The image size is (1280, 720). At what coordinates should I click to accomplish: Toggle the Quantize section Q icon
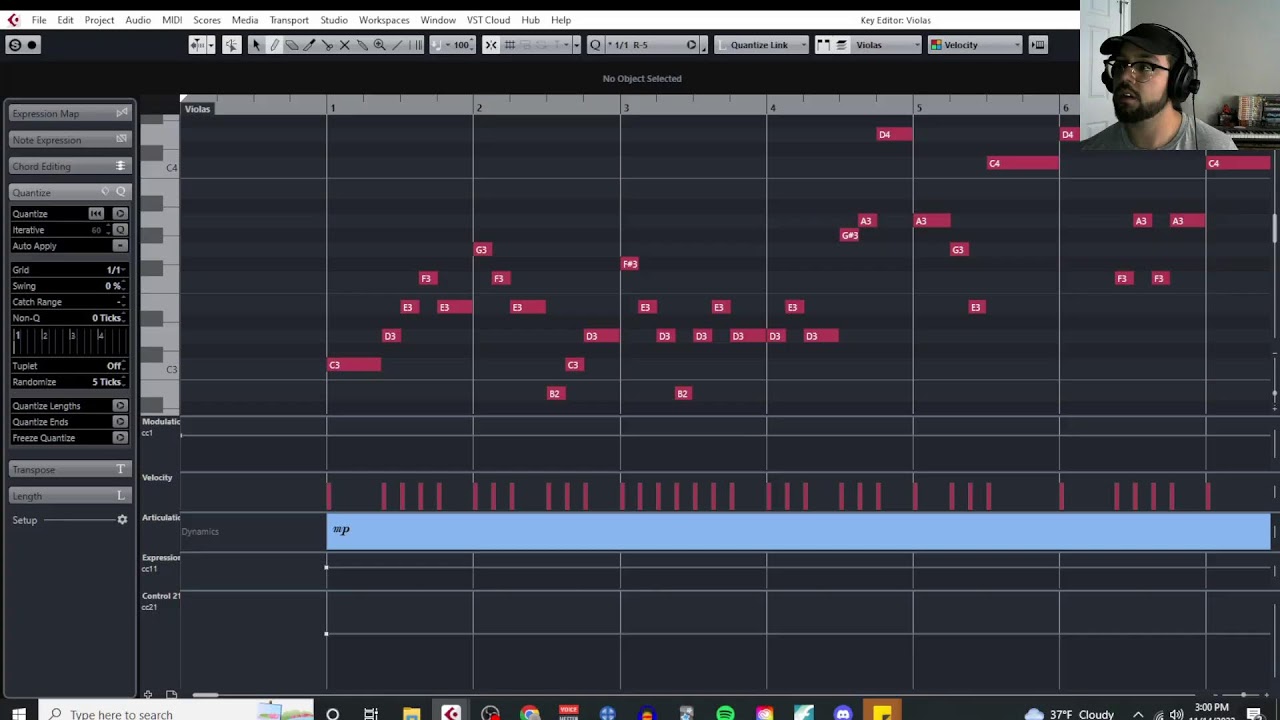point(121,192)
